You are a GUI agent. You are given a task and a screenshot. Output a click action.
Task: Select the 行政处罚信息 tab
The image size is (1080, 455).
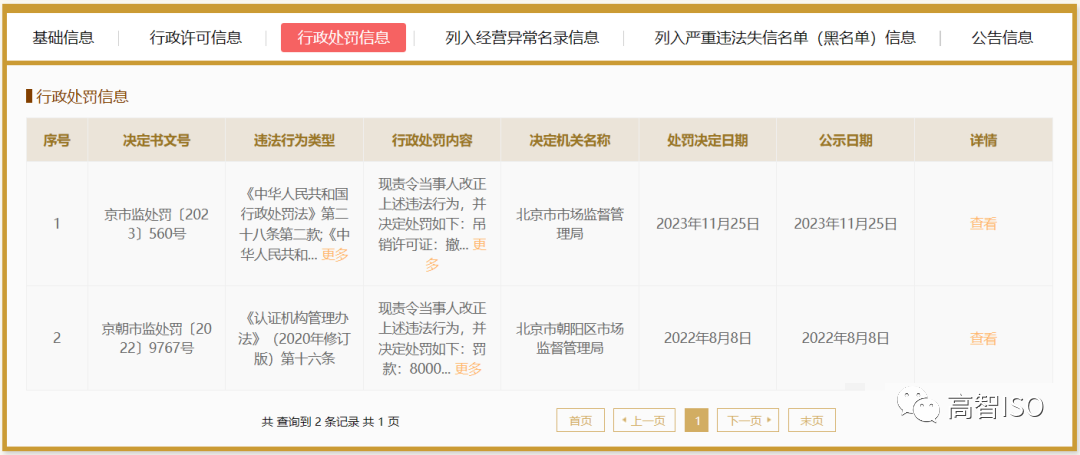click(x=343, y=38)
